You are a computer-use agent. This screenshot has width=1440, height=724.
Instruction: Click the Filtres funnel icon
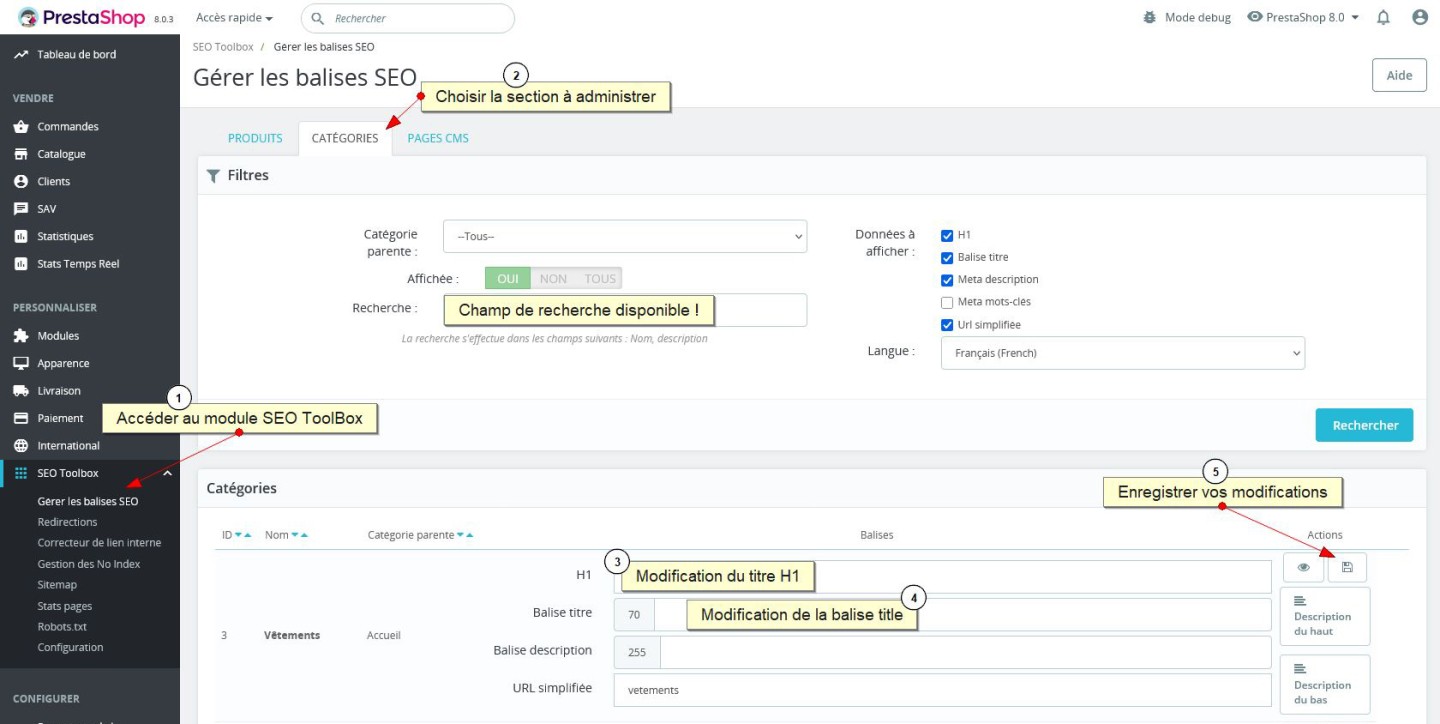coord(213,175)
